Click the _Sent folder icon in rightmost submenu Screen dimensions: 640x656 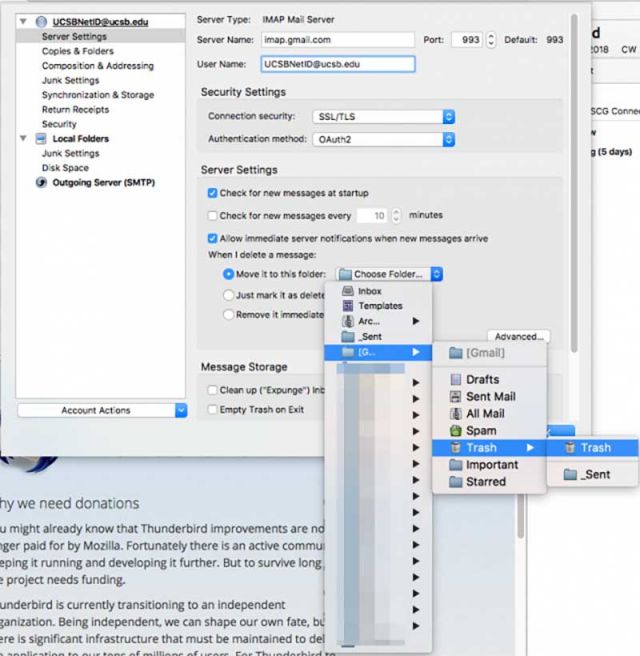570,474
